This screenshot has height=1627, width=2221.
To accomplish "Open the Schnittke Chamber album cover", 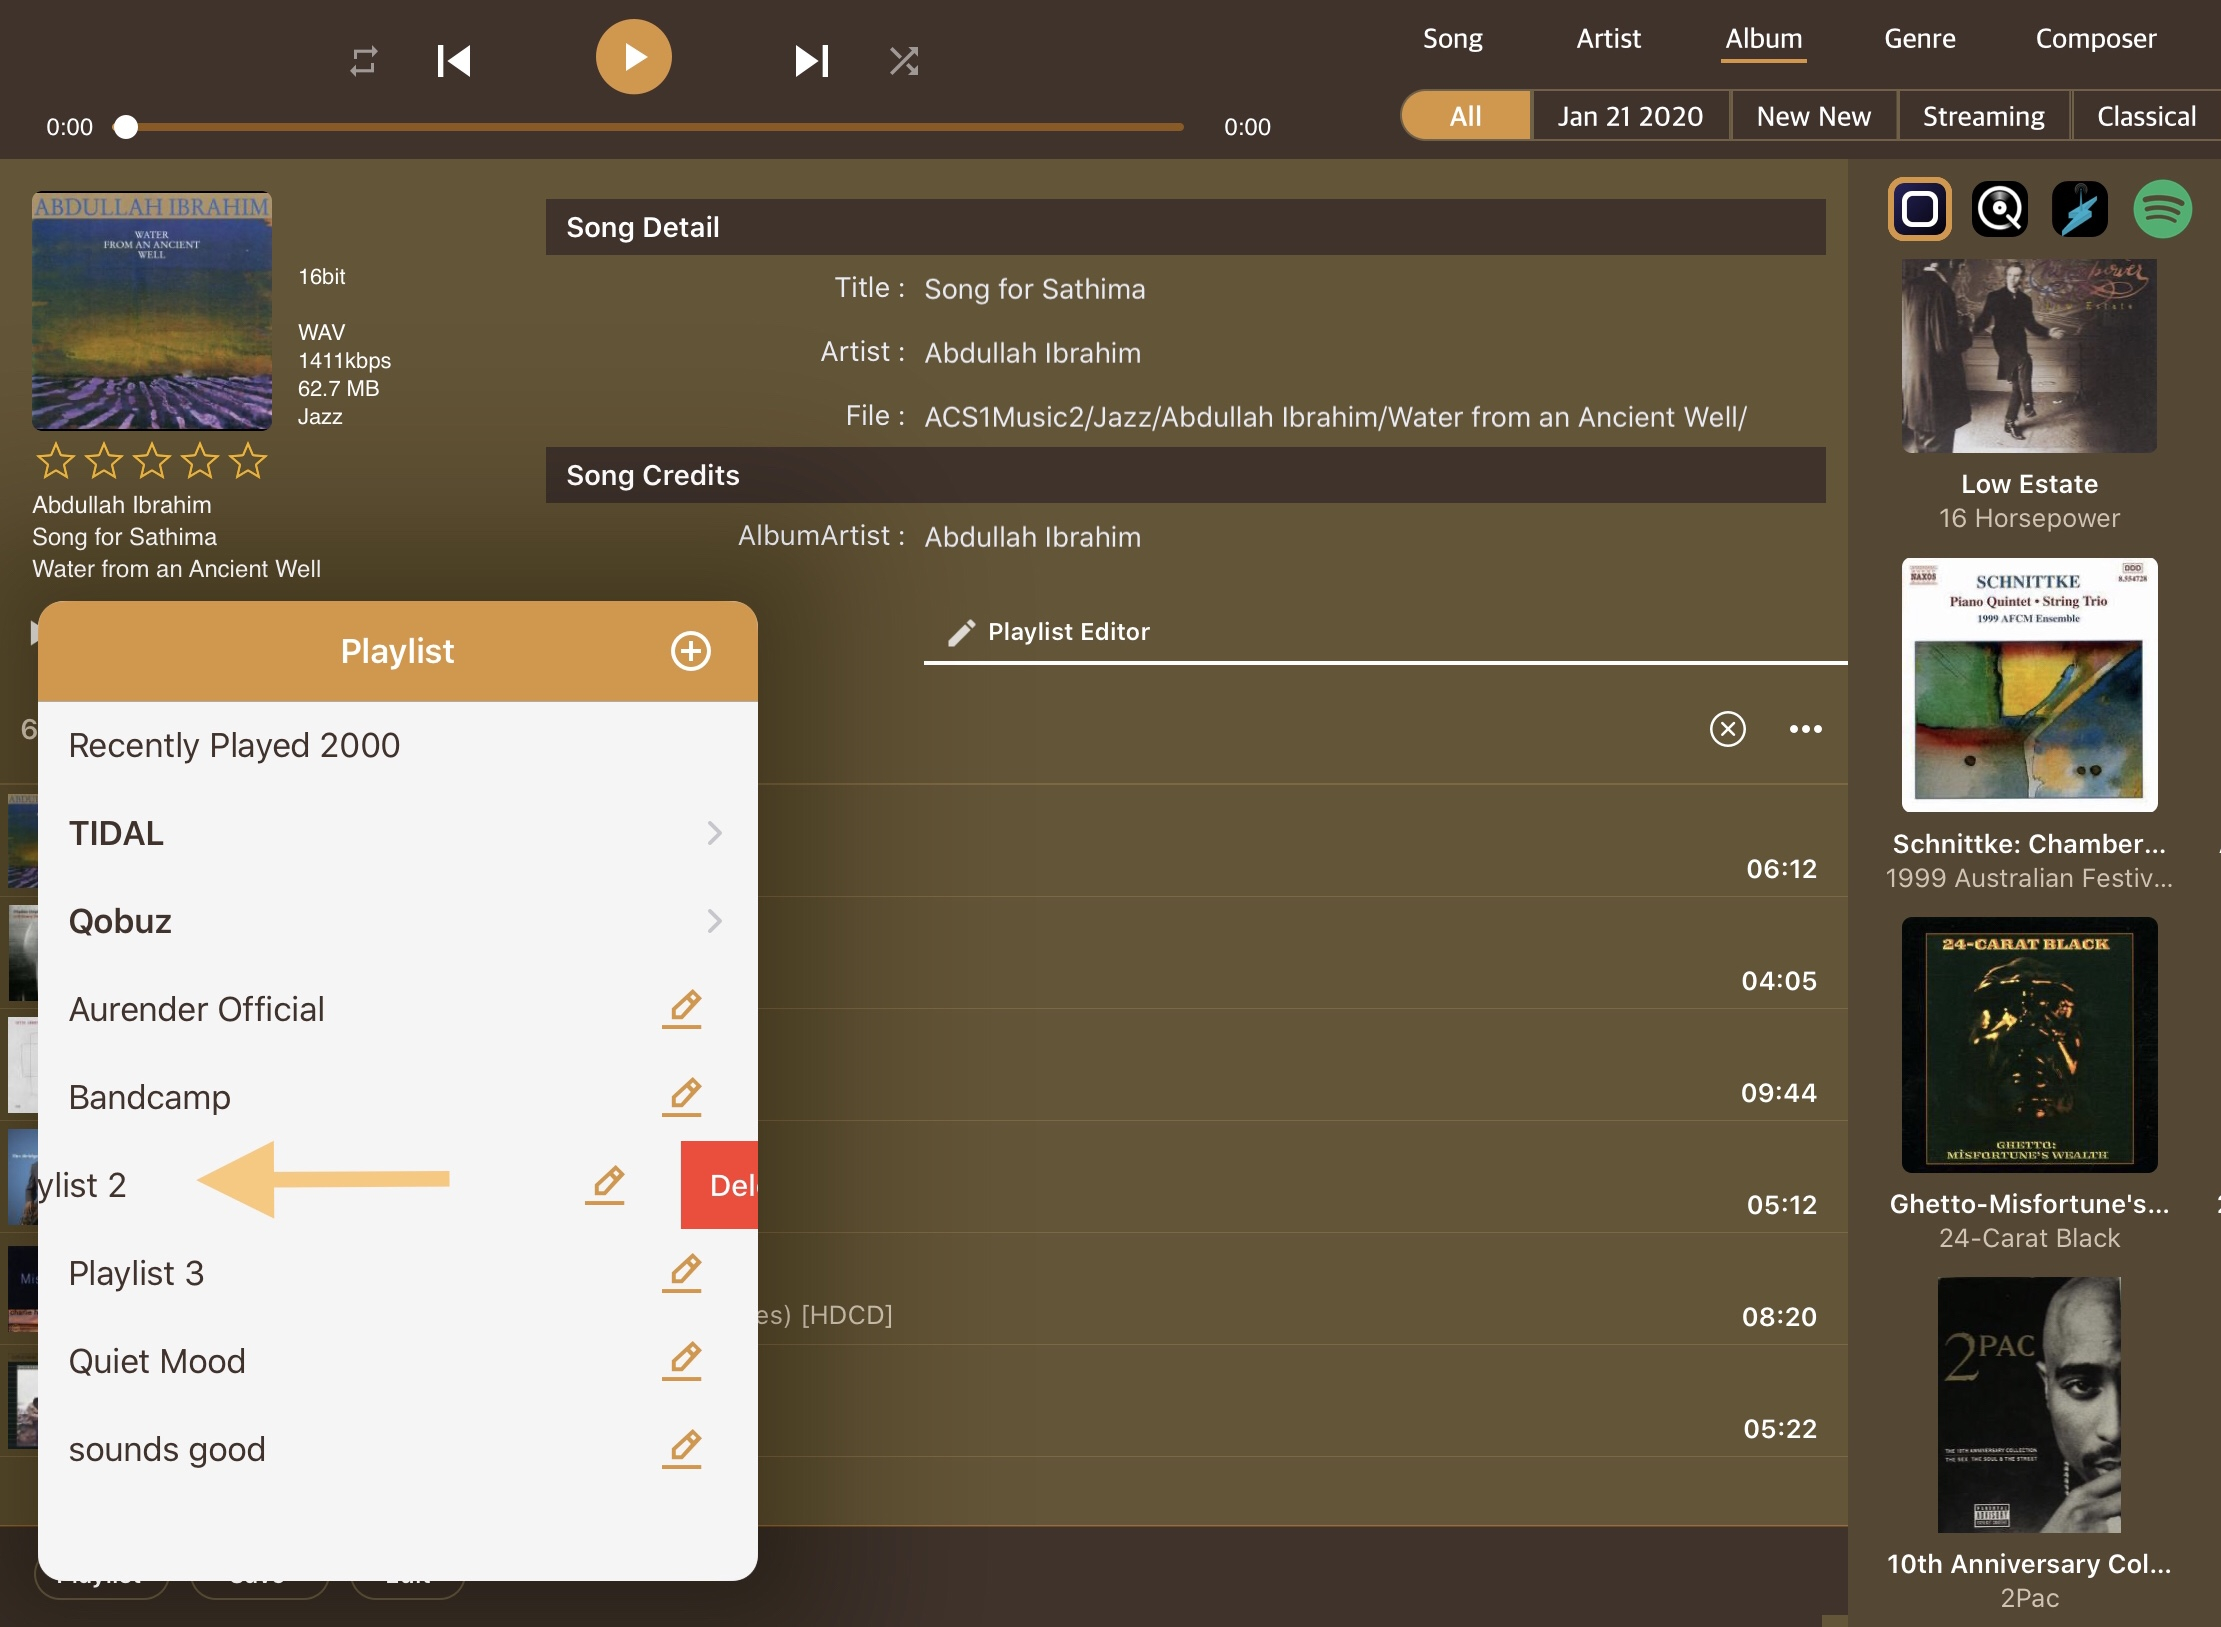I will [x=2029, y=685].
